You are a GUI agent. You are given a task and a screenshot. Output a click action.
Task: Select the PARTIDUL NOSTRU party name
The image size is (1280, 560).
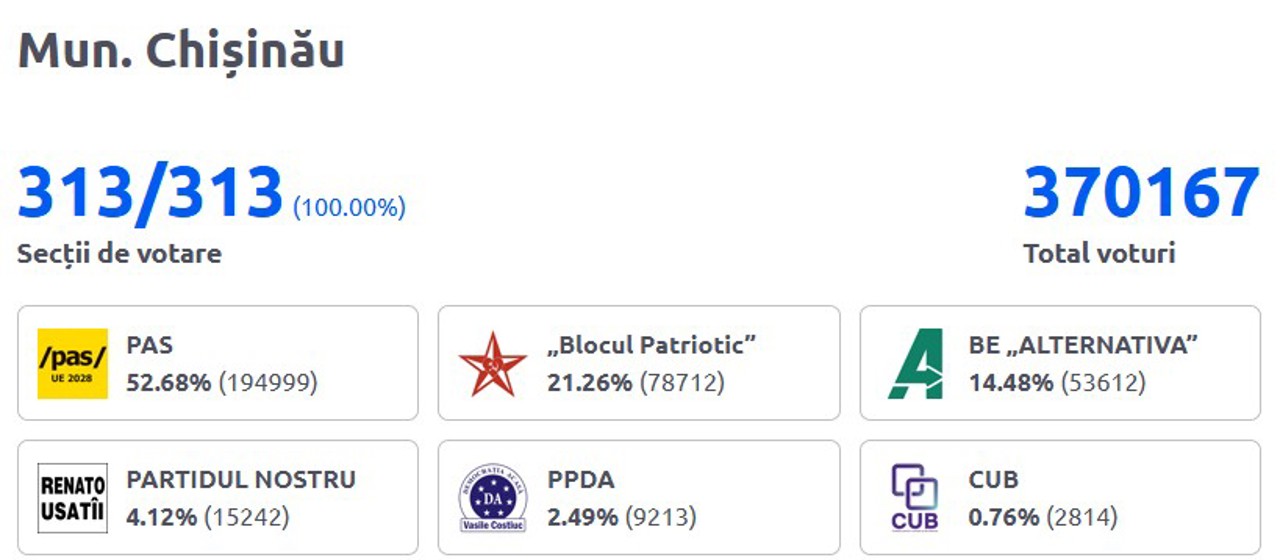240,480
